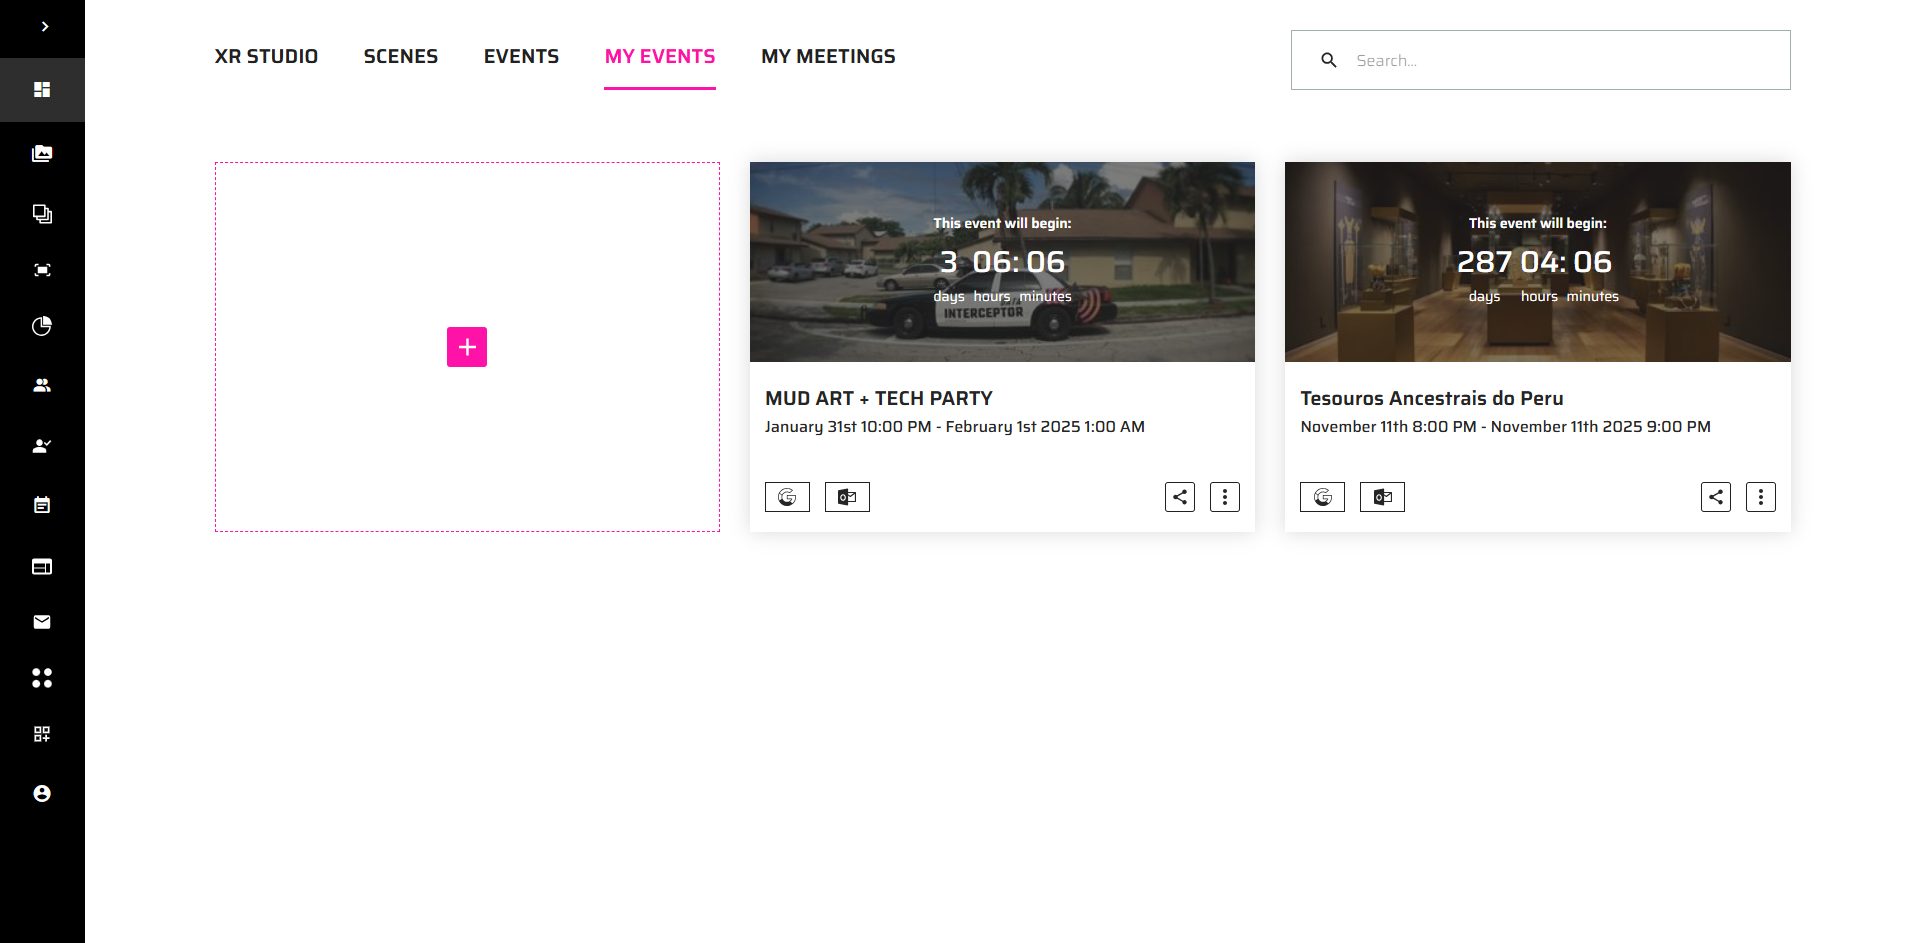The image size is (1919, 943).
Task: Open the calendar events sidebar icon
Action: (x=42, y=505)
